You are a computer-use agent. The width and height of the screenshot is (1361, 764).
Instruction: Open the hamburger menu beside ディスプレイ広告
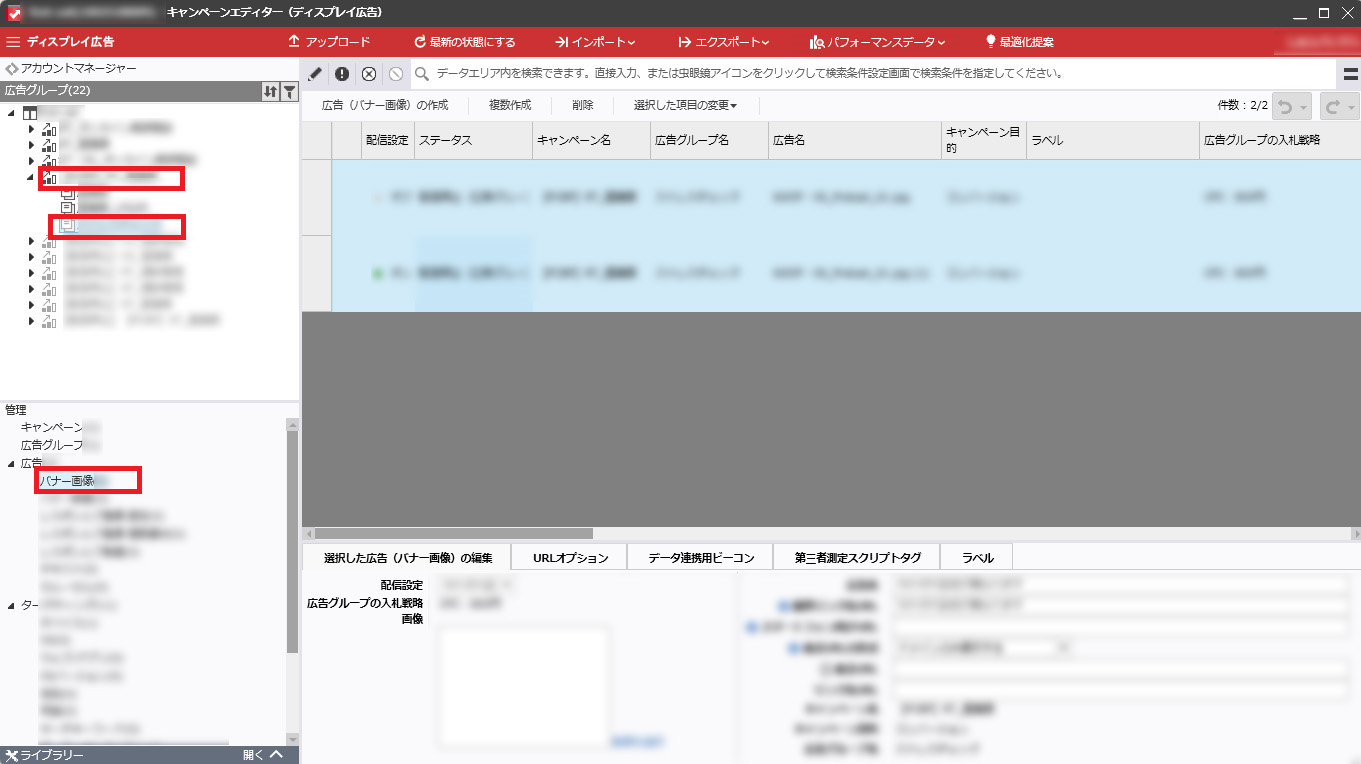[x=13, y=42]
